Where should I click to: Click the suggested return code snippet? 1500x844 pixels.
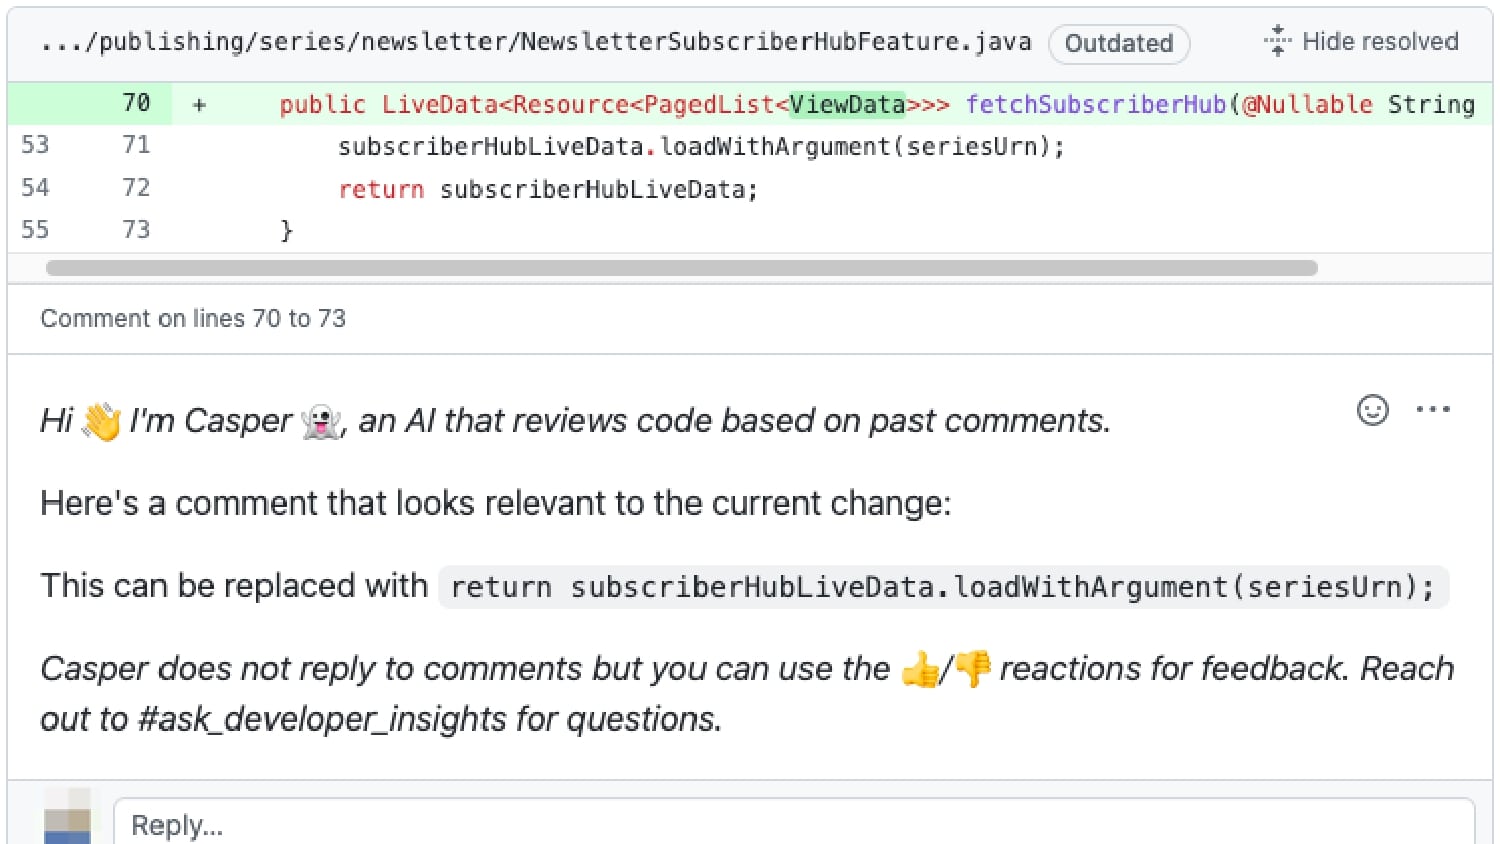point(943,587)
